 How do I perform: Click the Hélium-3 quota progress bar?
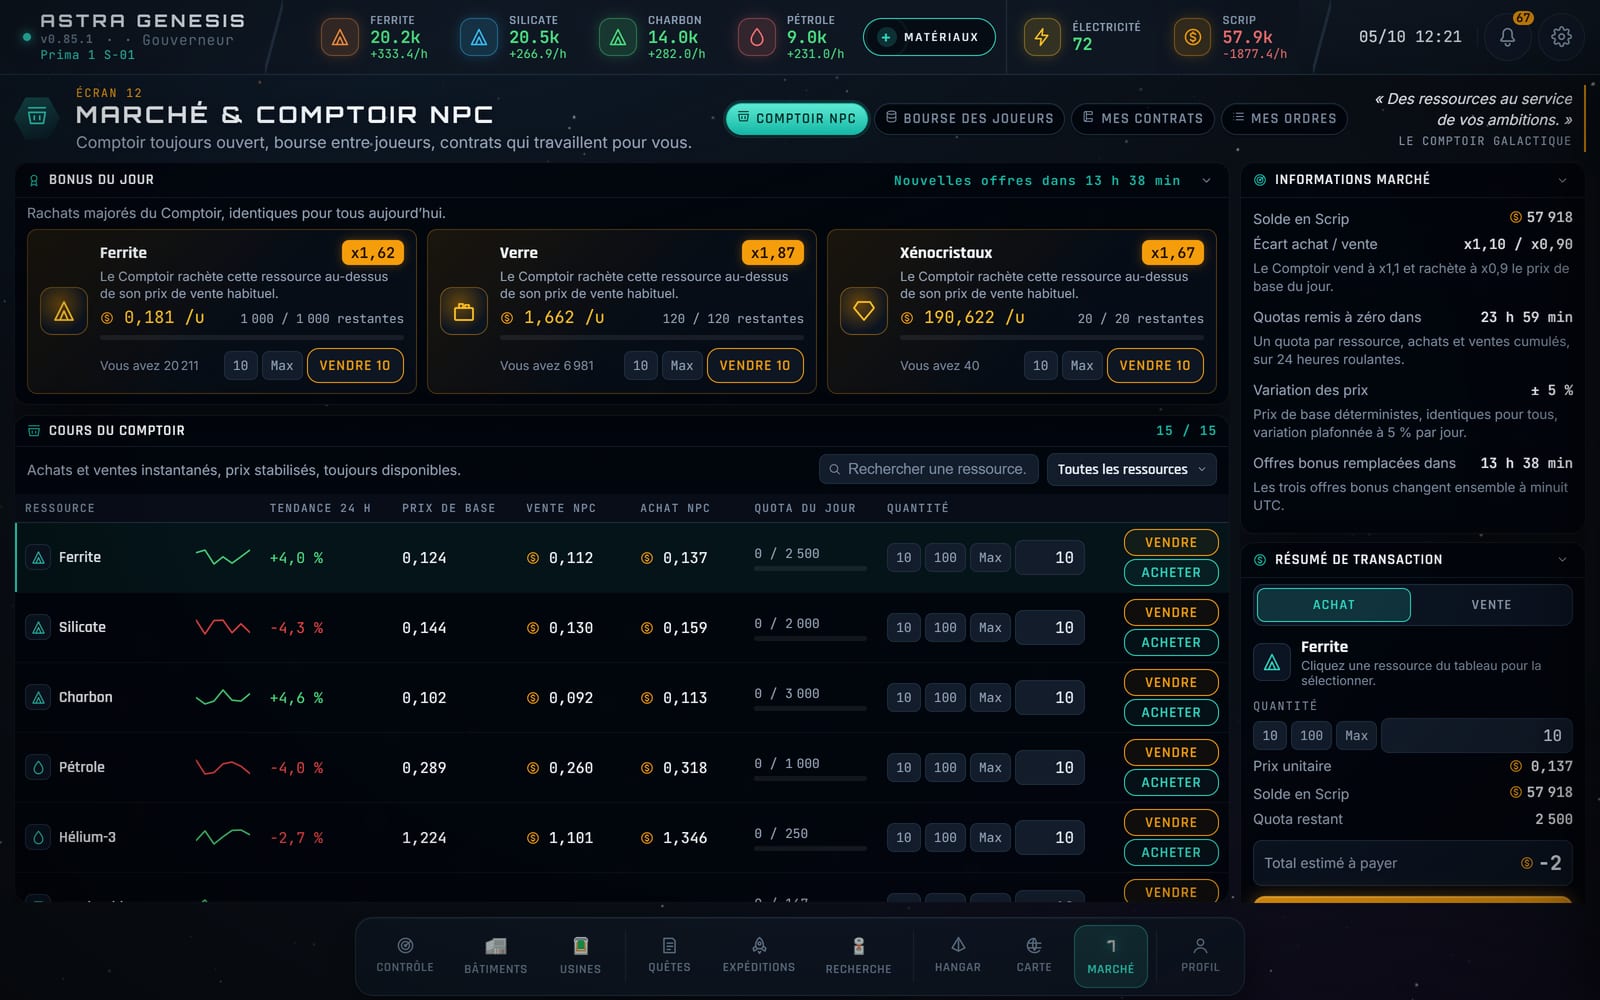[811, 848]
